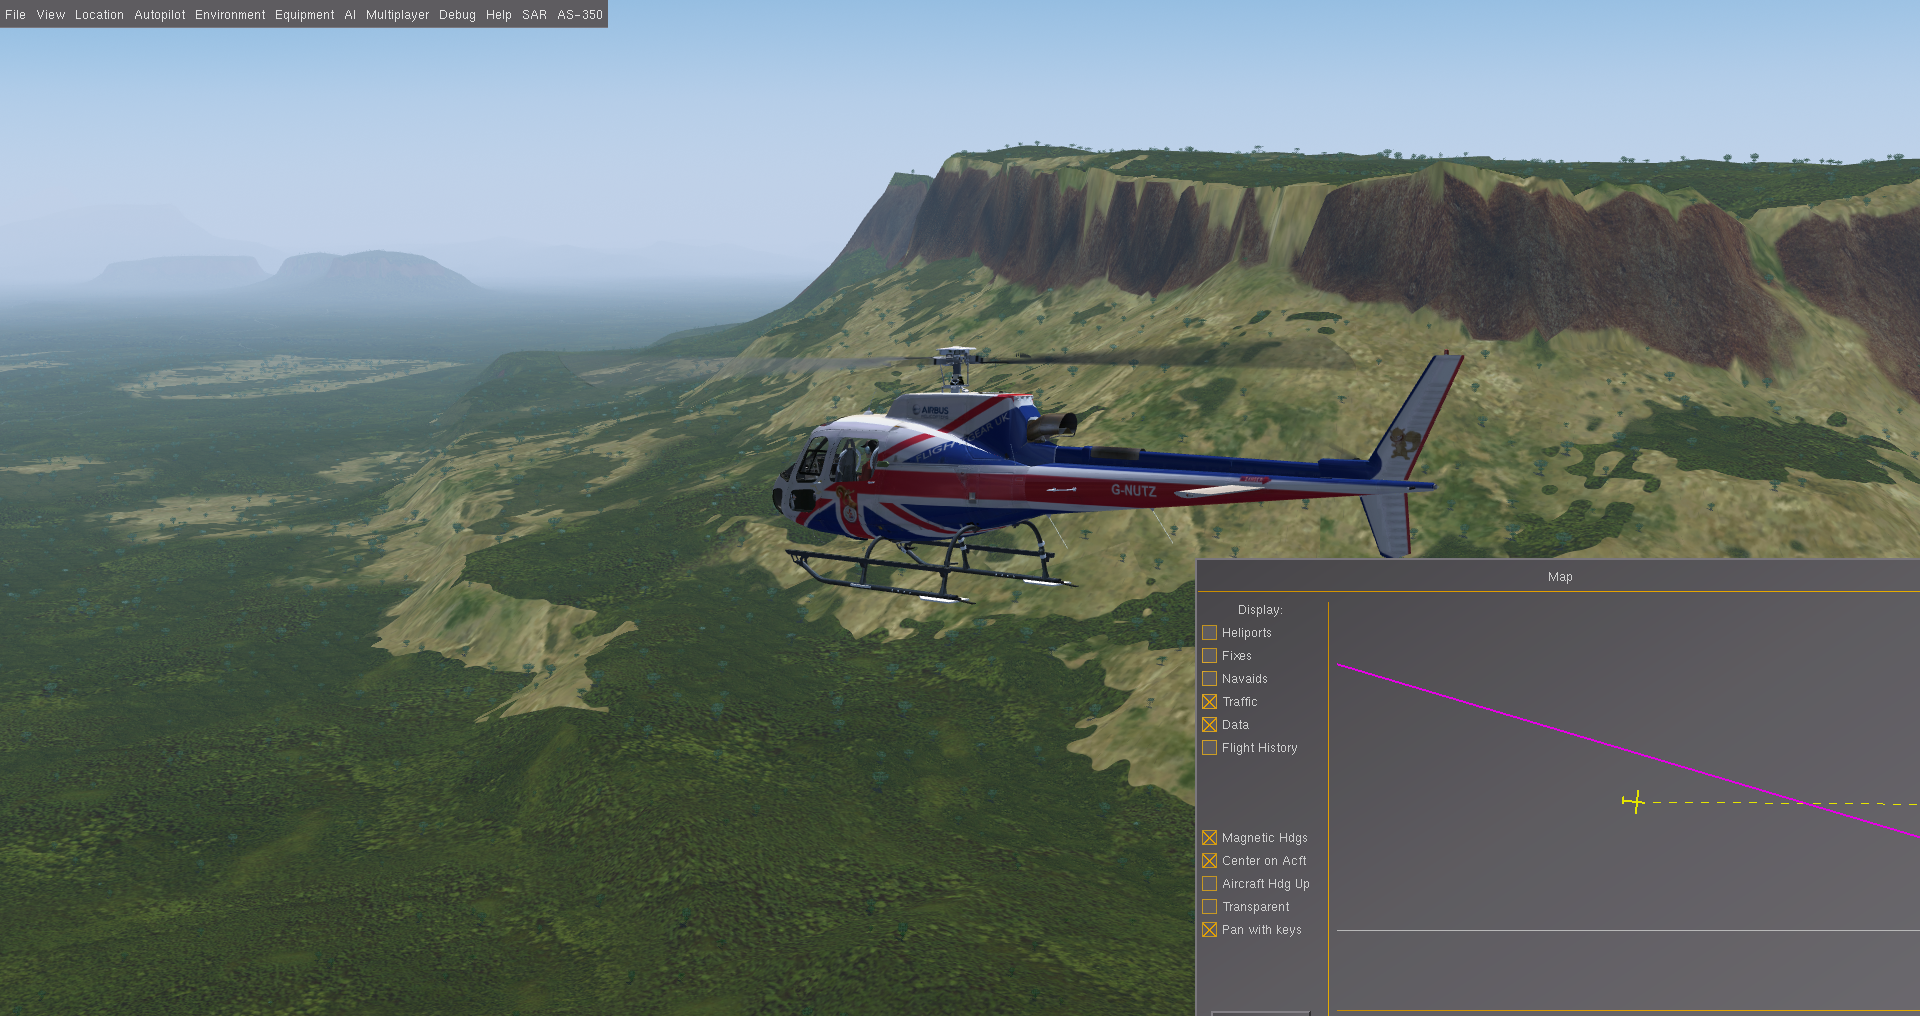
Task: Show Navaids on the map
Action: (1210, 679)
